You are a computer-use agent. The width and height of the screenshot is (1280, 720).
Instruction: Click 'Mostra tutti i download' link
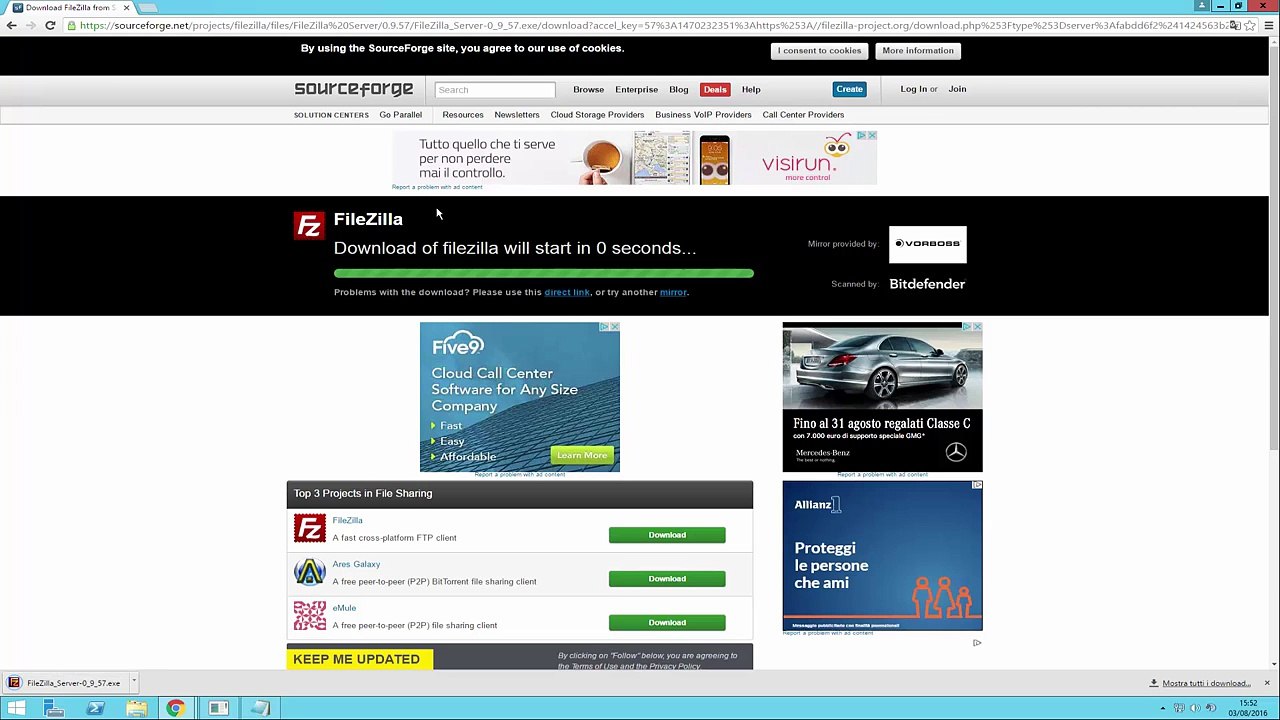tap(1206, 683)
